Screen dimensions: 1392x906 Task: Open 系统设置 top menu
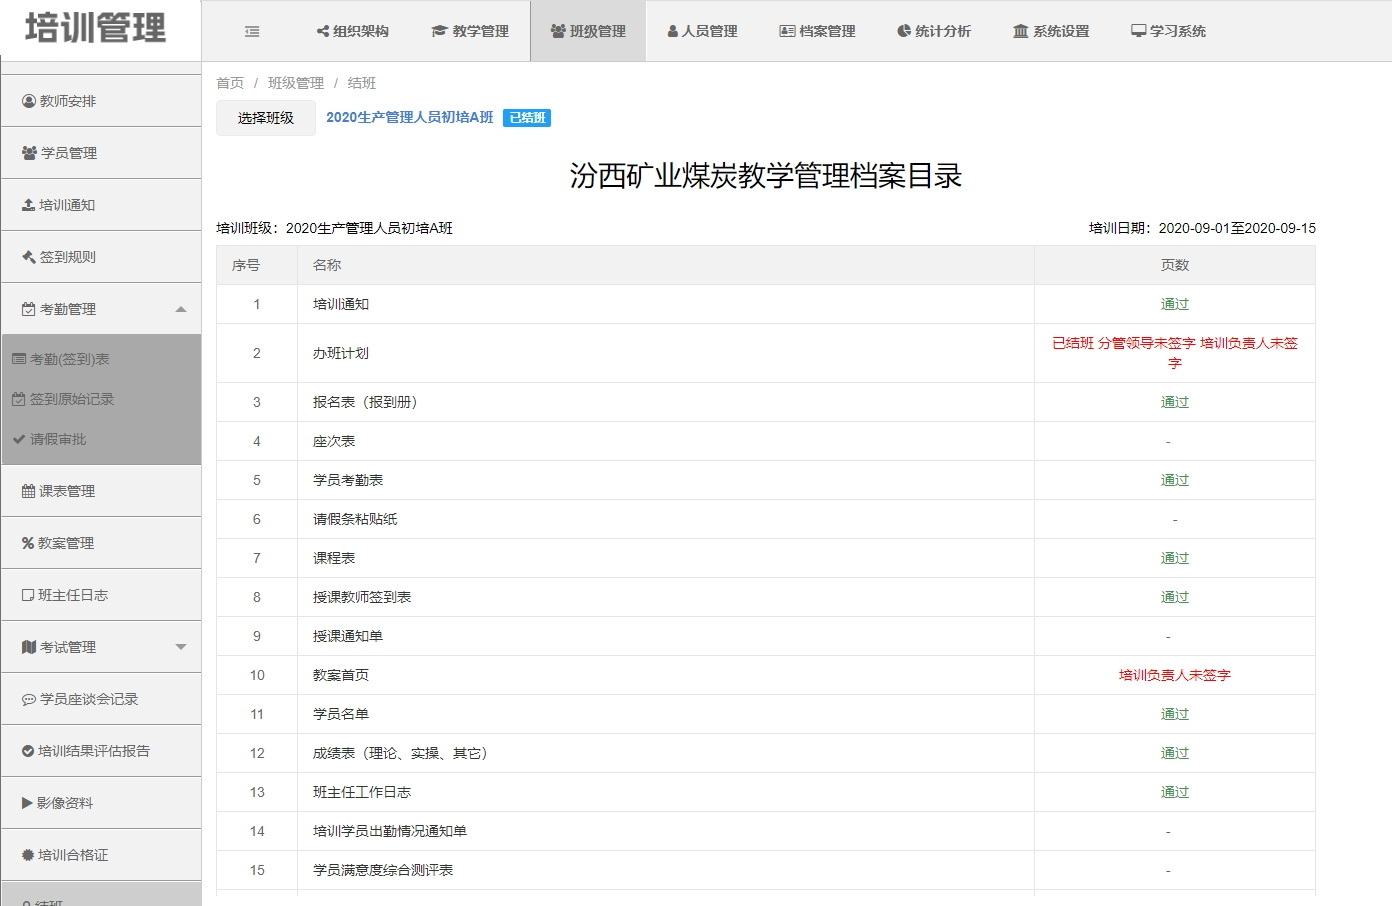pyautogui.click(x=1051, y=32)
